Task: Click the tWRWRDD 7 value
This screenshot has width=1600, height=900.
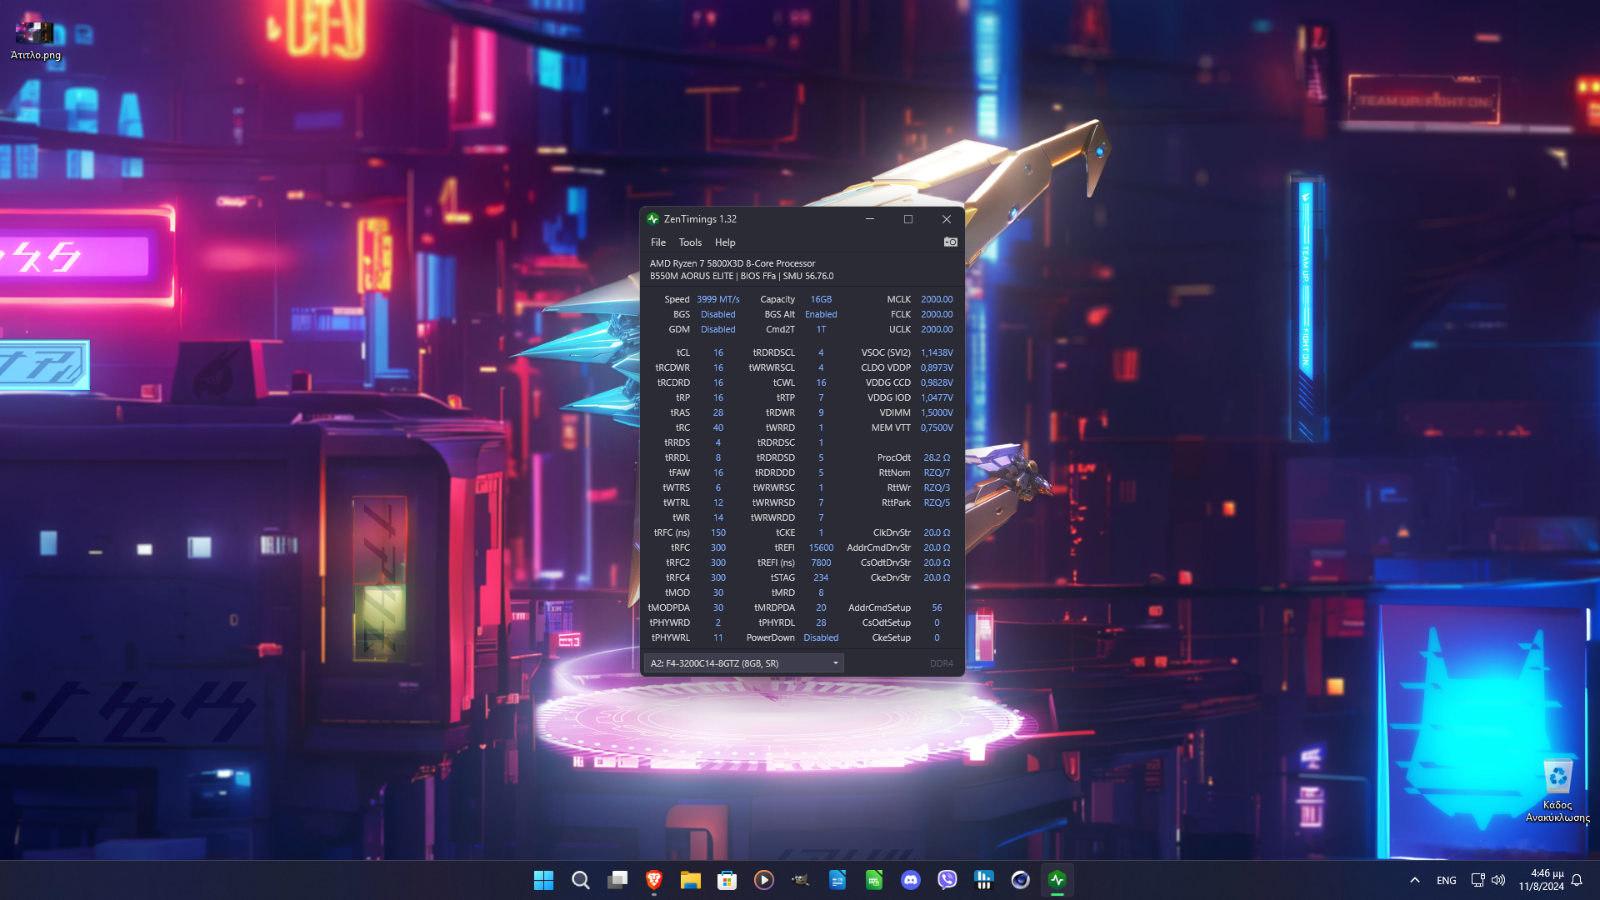Action: pos(821,517)
